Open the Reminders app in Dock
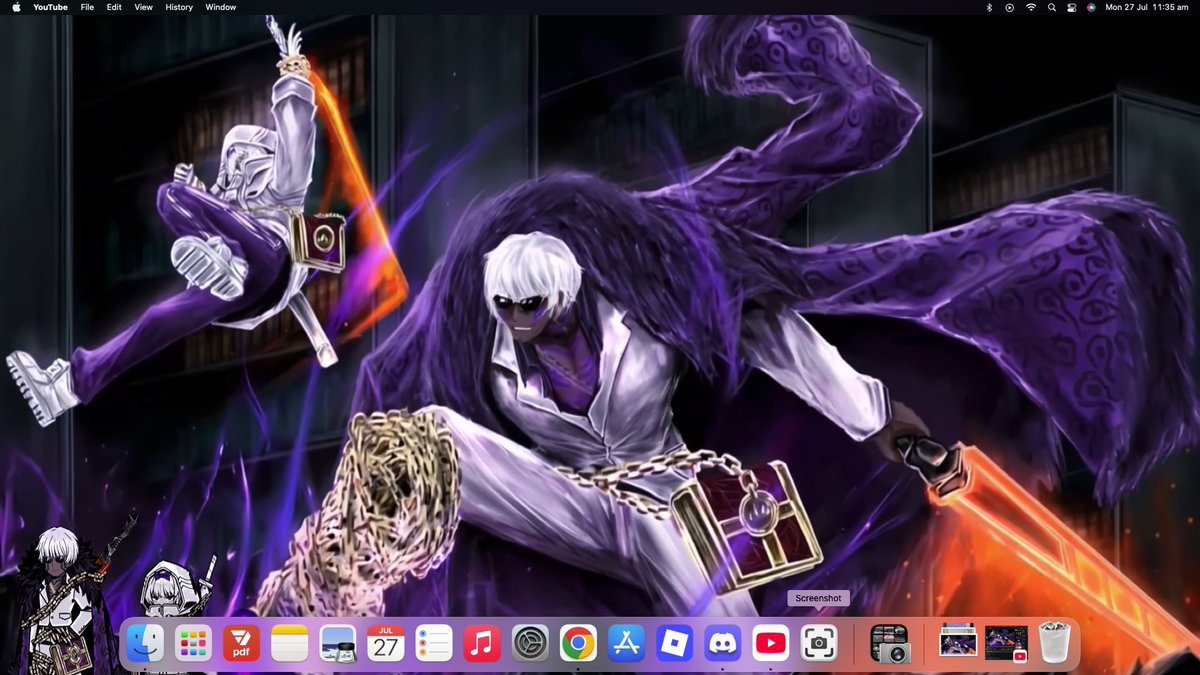Viewport: 1200px width, 675px height. [x=434, y=644]
